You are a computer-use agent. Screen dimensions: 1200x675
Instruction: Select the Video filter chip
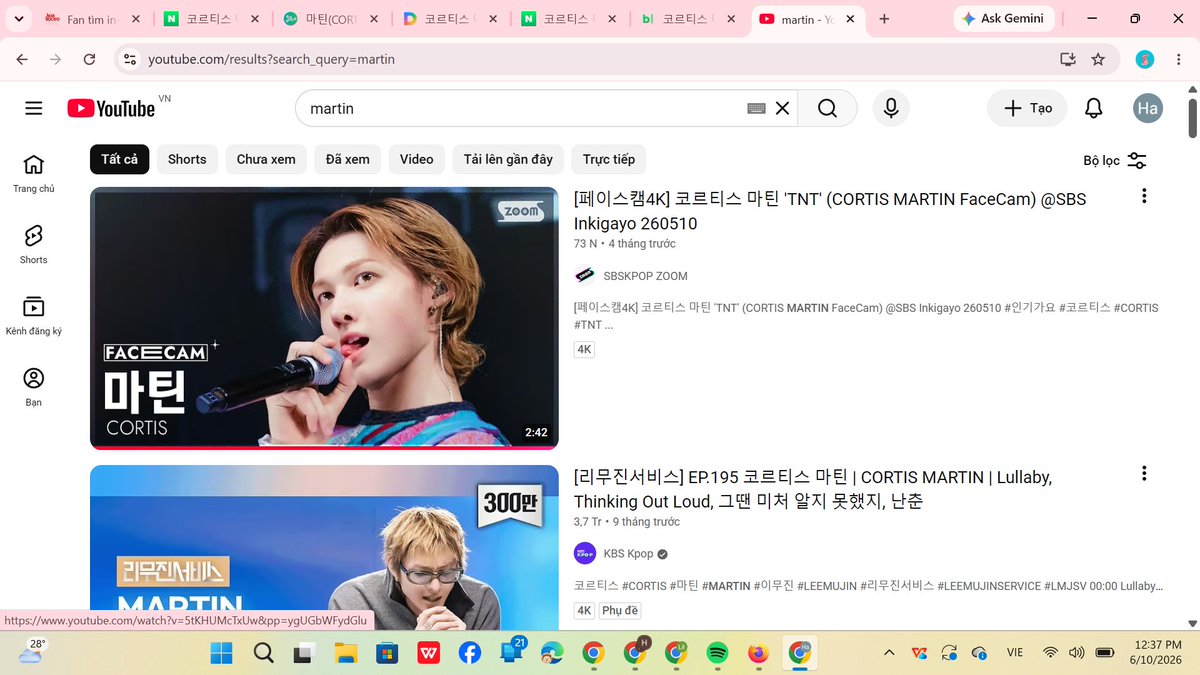point(417,159)
